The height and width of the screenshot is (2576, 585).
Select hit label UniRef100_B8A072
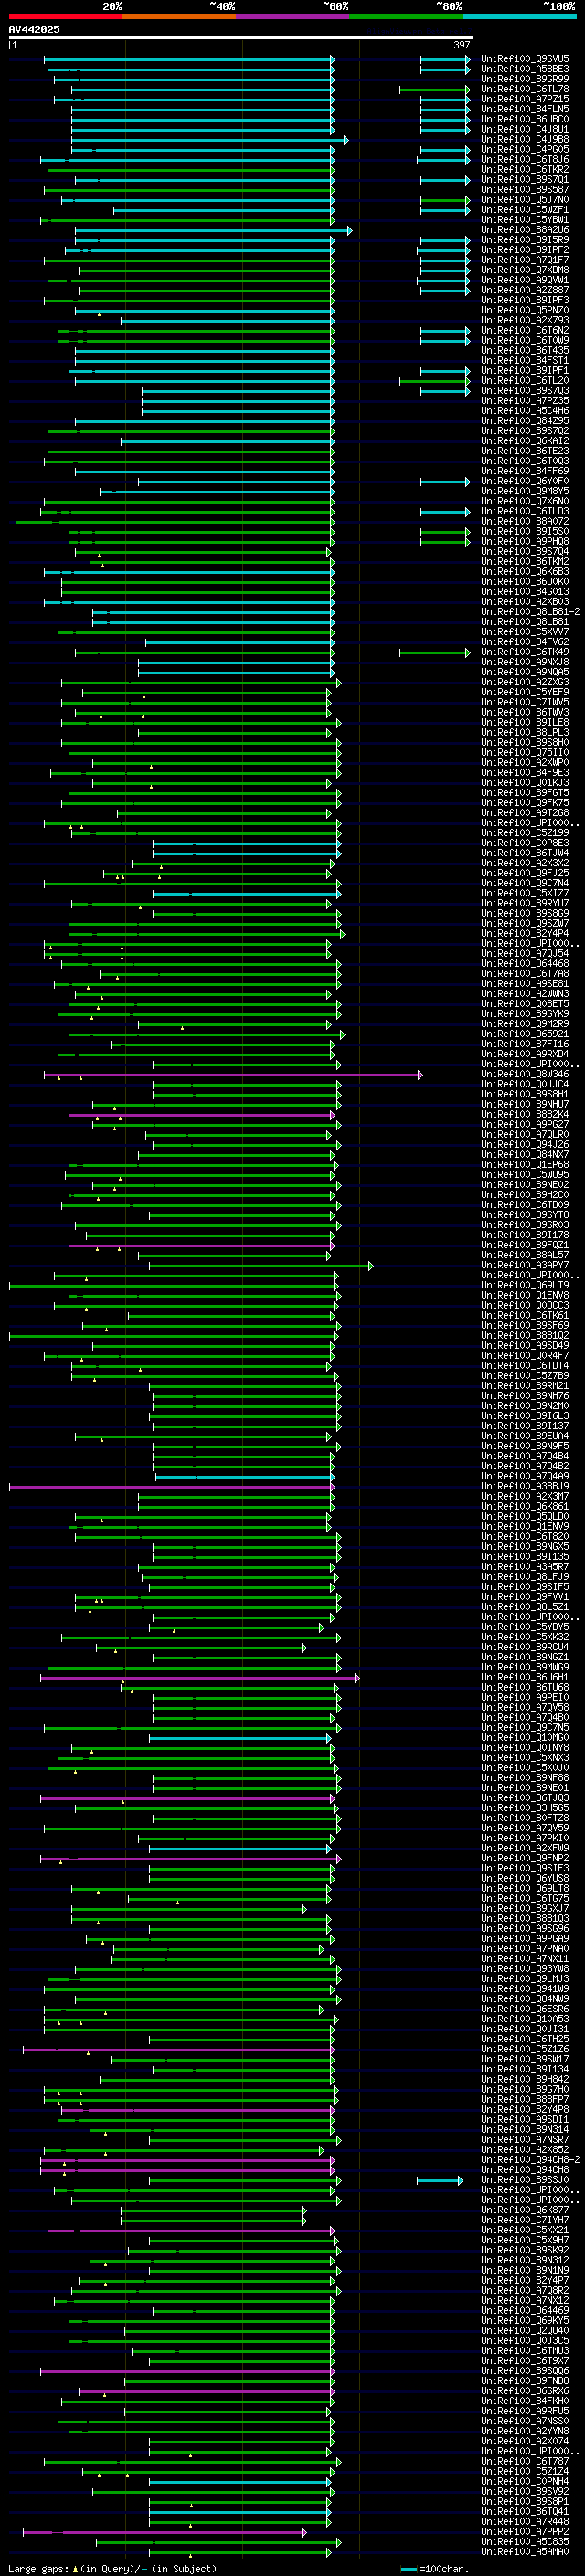[x=525, y=522]
